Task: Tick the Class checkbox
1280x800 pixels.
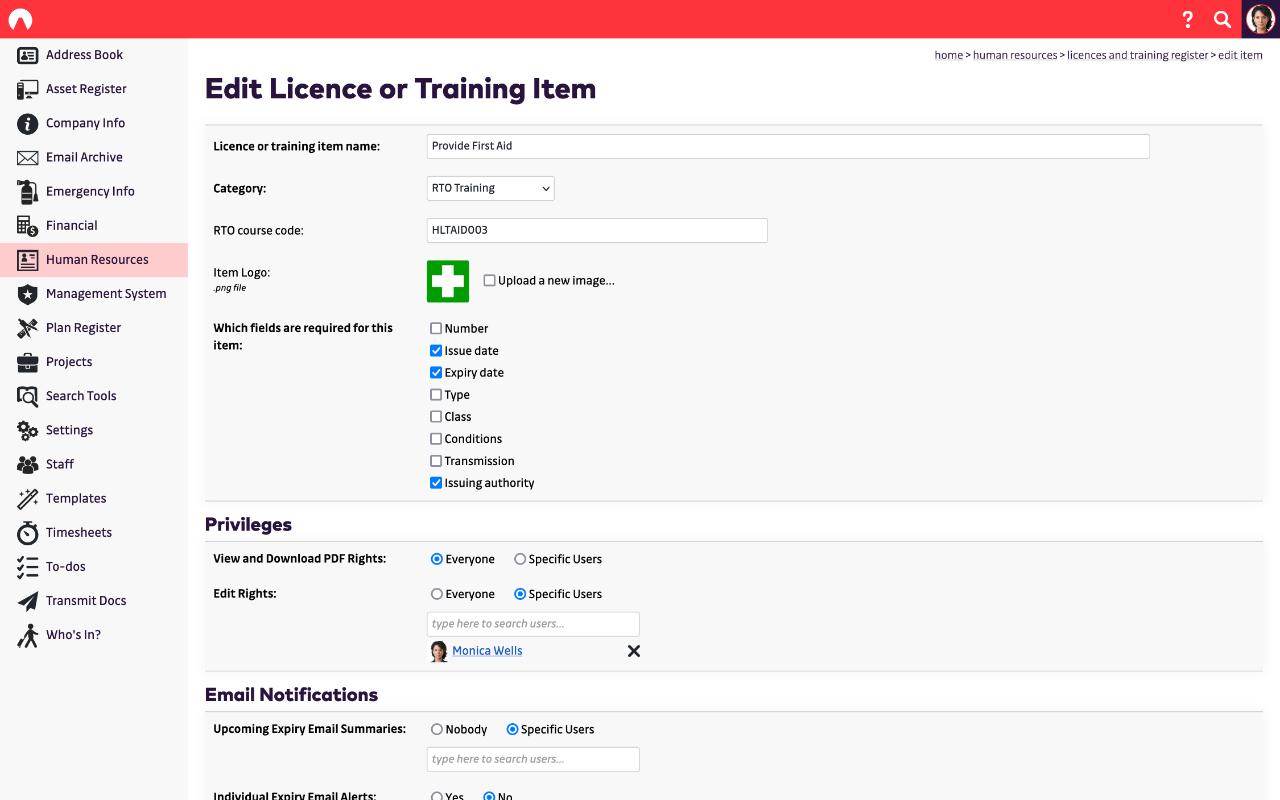Action: tap(436, 416)
